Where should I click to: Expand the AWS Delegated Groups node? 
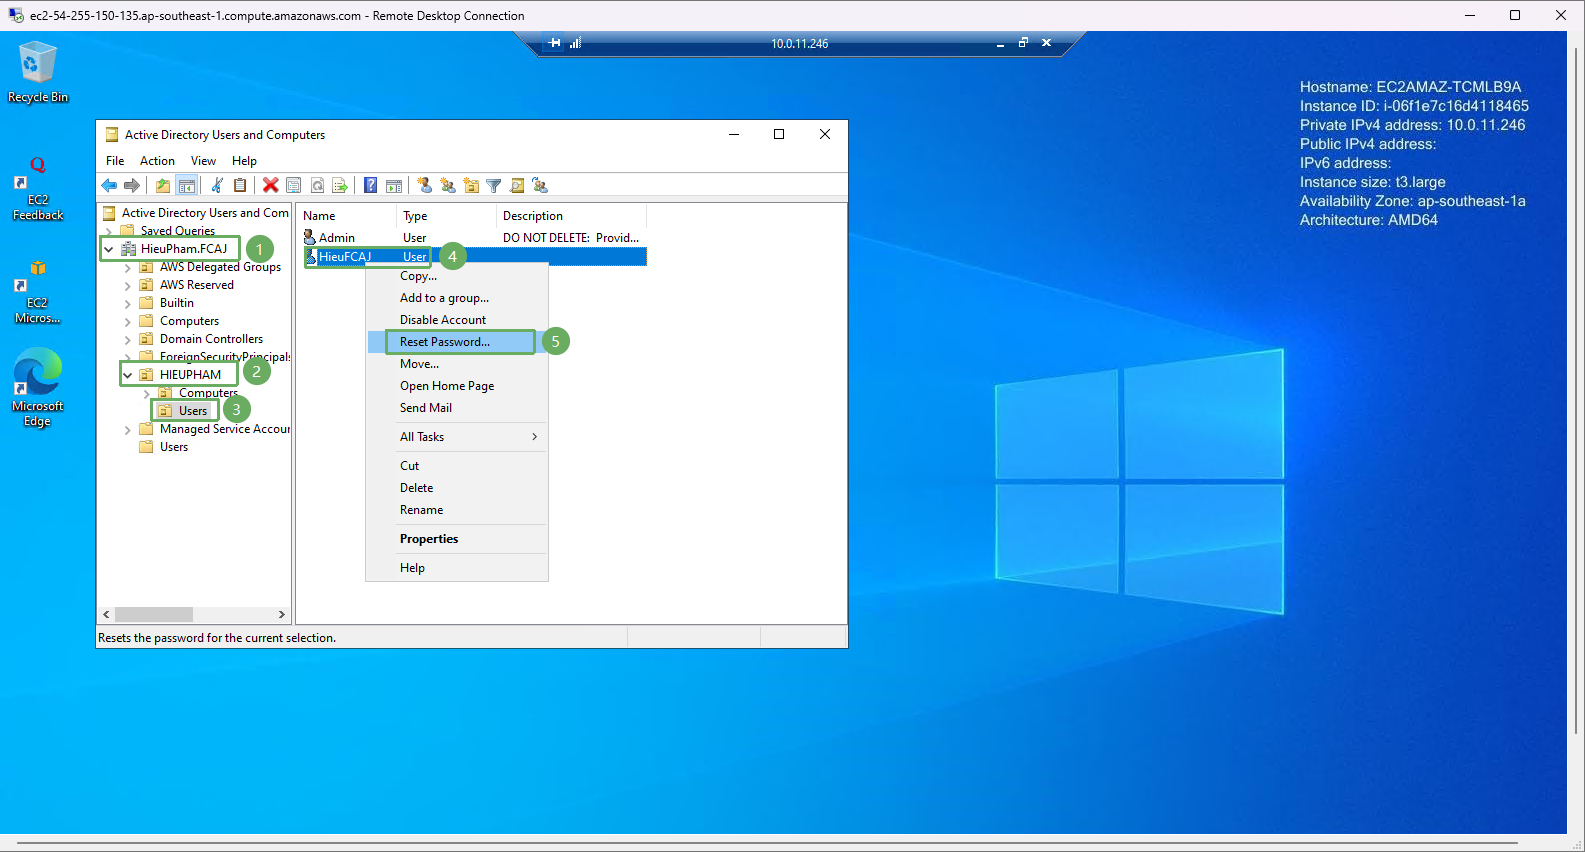(128, 267)
